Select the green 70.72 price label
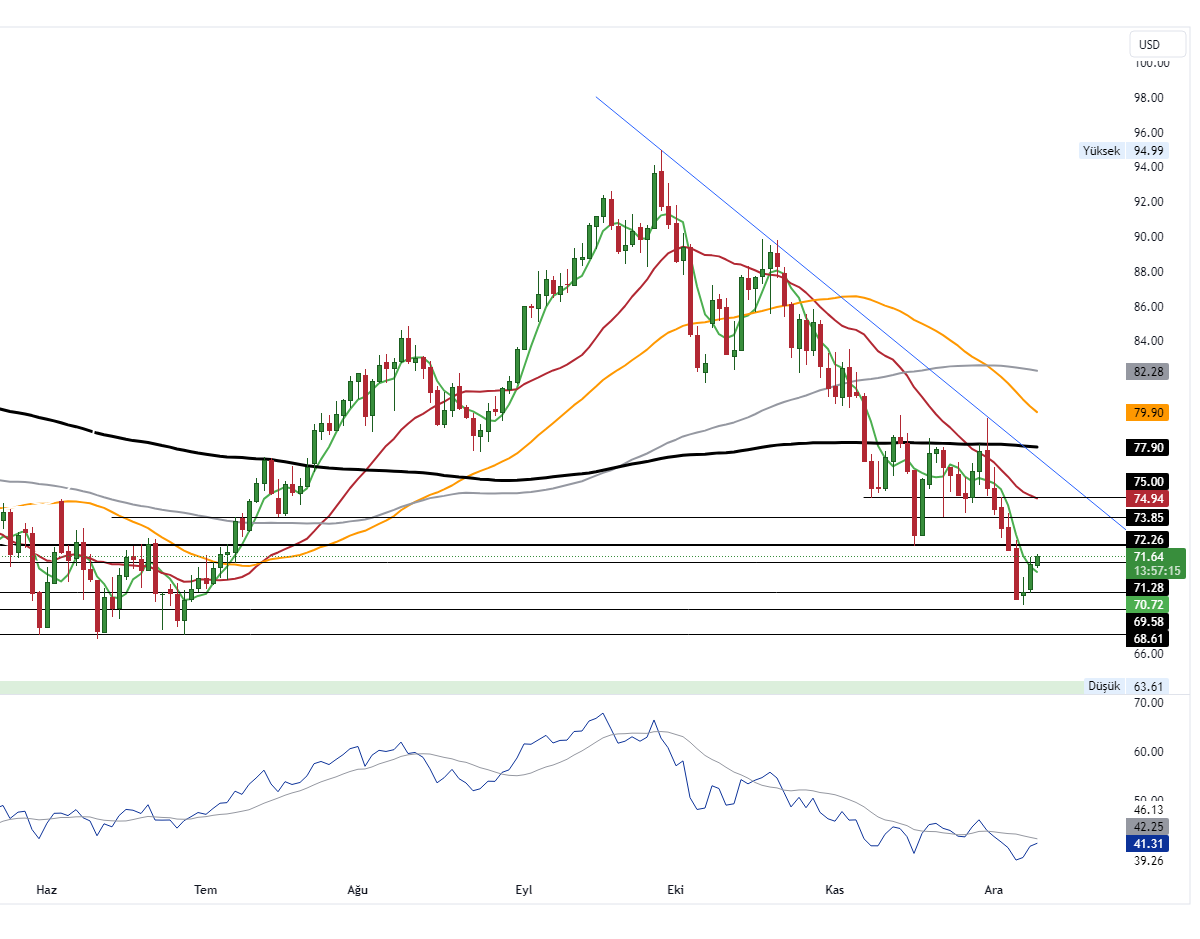The width and height of the screenshot is (1200, 939). [1146, 604]
